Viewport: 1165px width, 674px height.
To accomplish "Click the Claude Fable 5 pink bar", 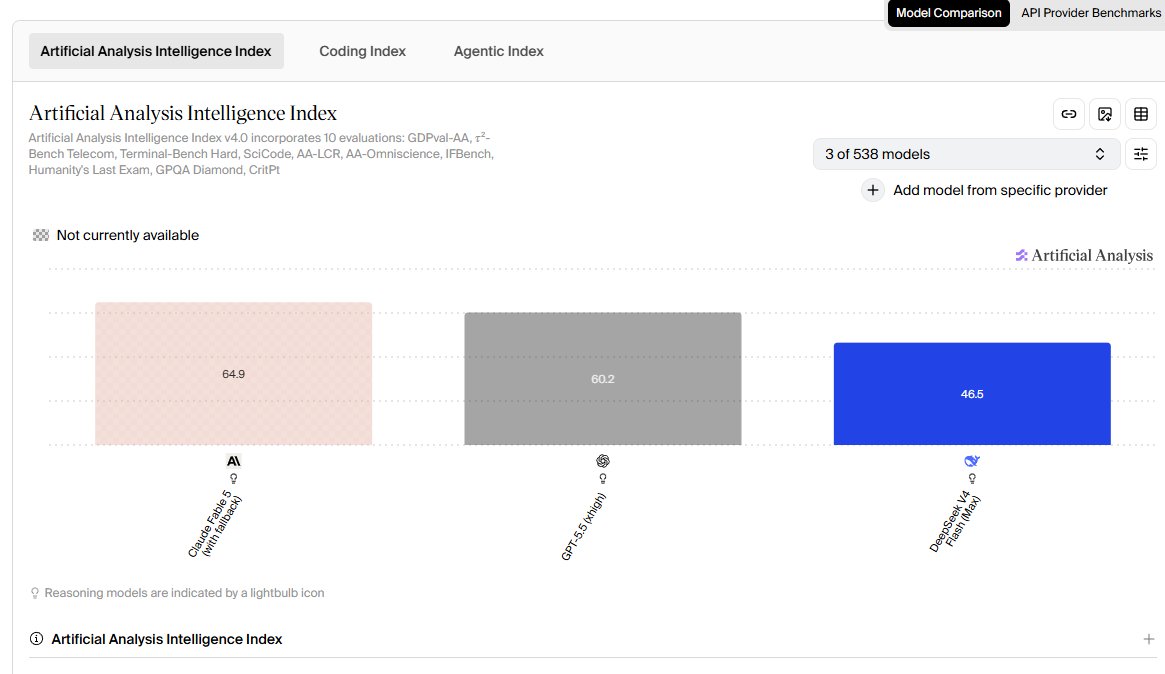I will coord(233,374).
